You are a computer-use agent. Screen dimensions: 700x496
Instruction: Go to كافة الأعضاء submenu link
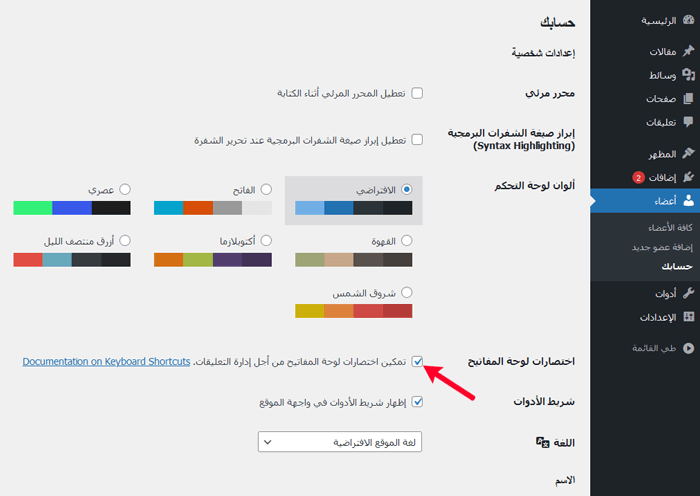click(x=670, y=228)
